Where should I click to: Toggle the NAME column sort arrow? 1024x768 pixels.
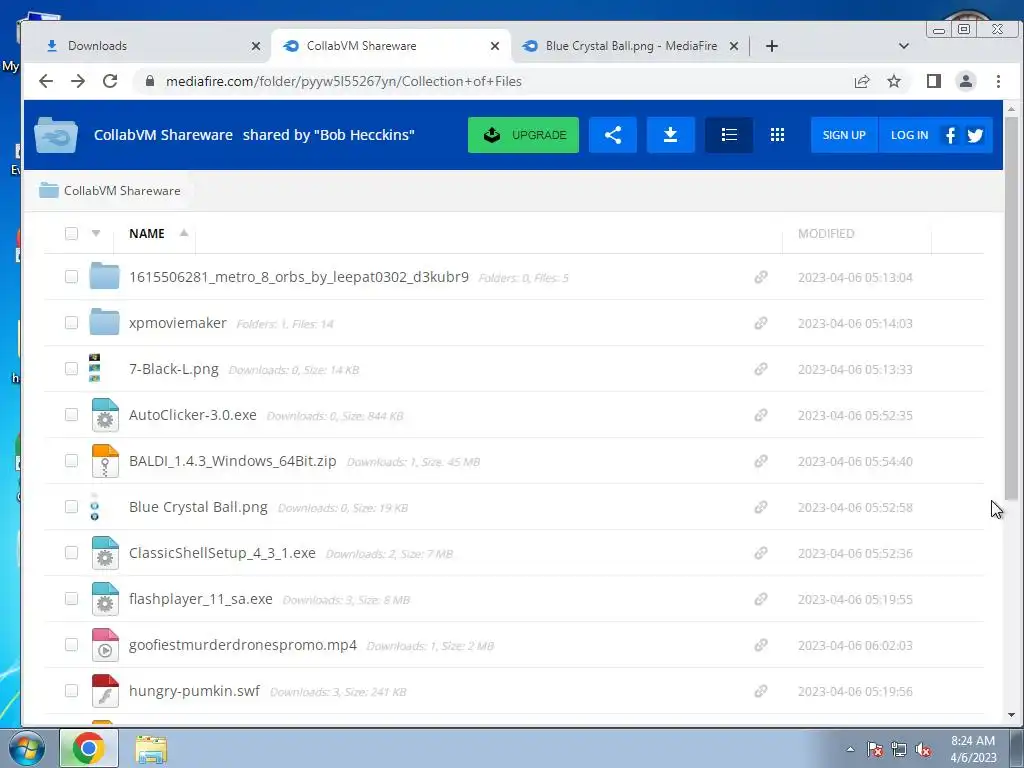(x=184, y=232)
